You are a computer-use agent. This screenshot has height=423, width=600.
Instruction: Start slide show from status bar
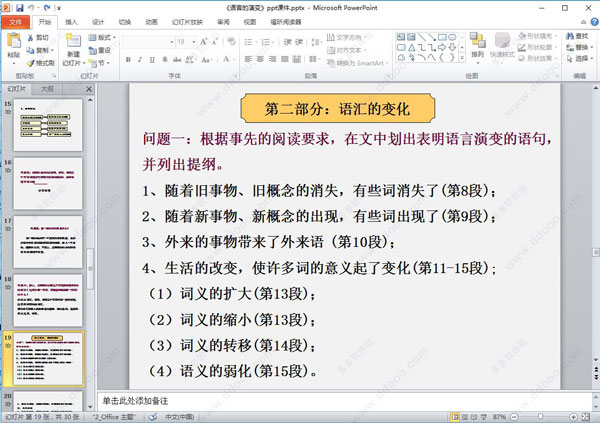tap(483, 417)
